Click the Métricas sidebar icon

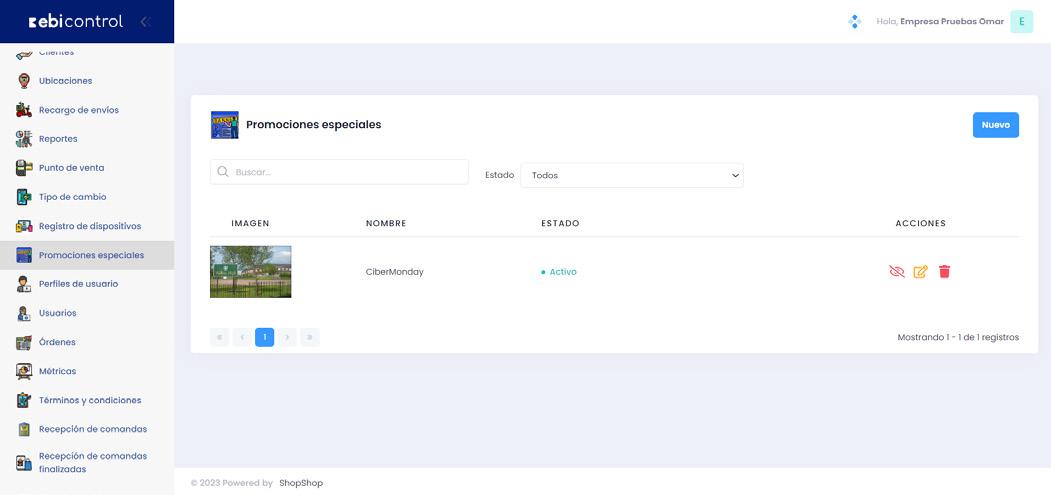coord(24,371)
